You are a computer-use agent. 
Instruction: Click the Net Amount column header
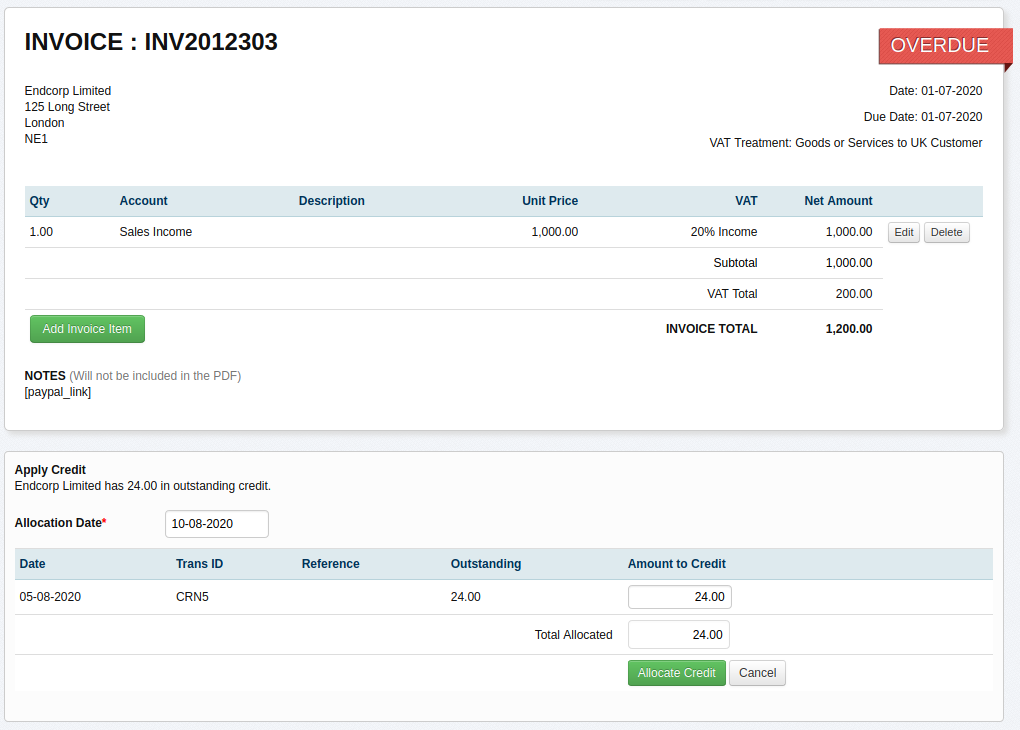pyautogui.click(x=837, y=201)
